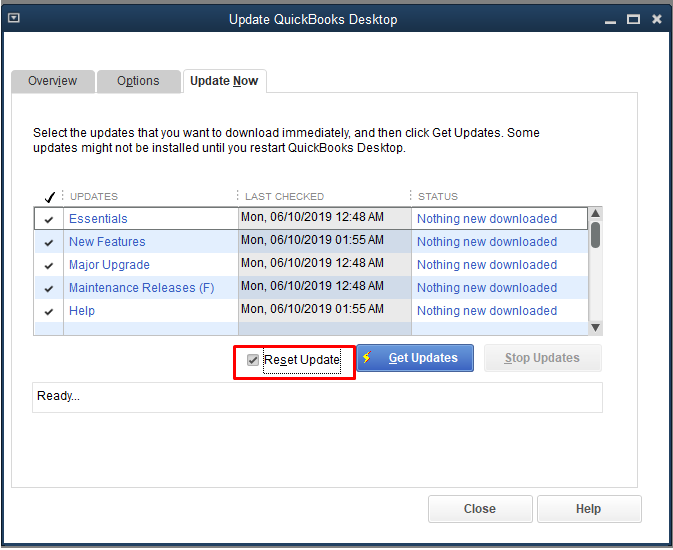Viewport: 673px width, 550px height.
Task: Uncheck the Maintenance Releases (F) checkmark
Action: tap(49, 289)
